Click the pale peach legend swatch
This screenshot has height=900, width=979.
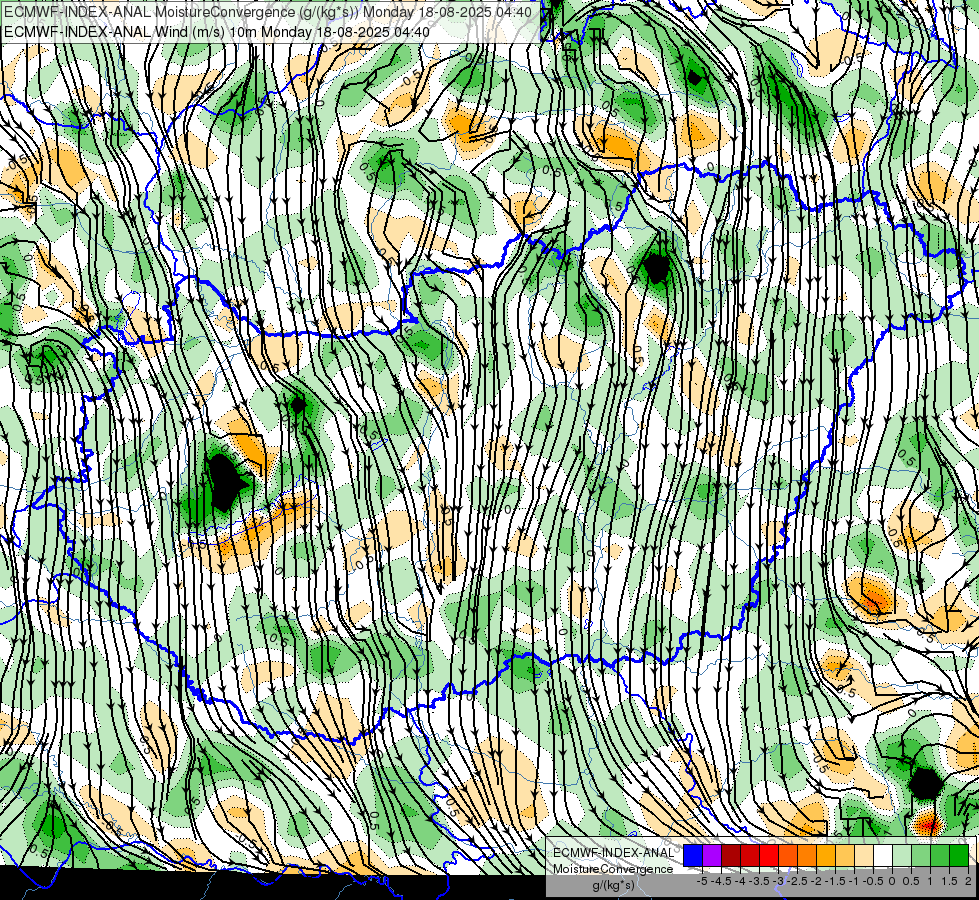864,855
